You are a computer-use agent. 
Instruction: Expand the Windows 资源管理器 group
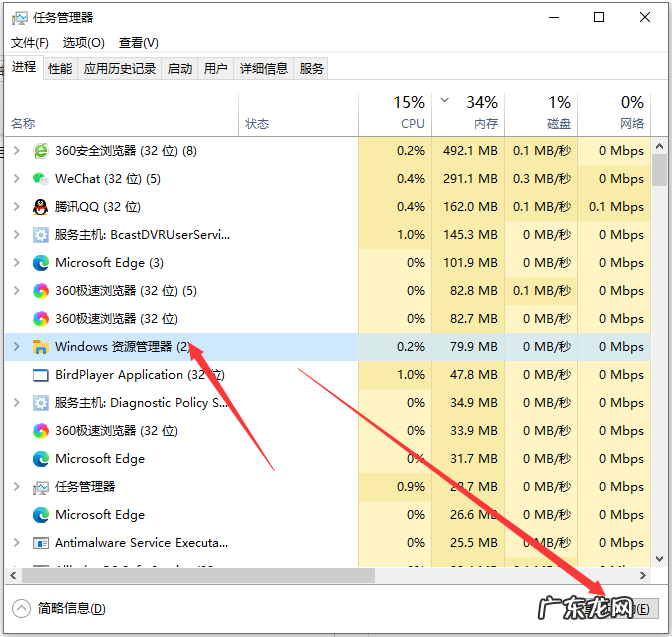tap(17, 347)
